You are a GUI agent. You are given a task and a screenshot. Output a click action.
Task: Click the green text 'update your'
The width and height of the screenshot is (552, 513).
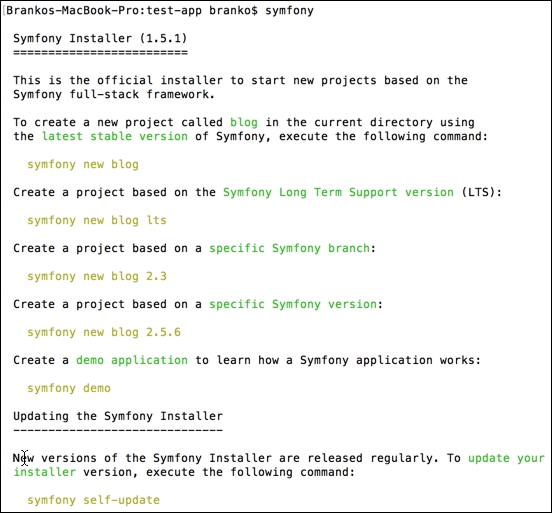coord(506,458)
